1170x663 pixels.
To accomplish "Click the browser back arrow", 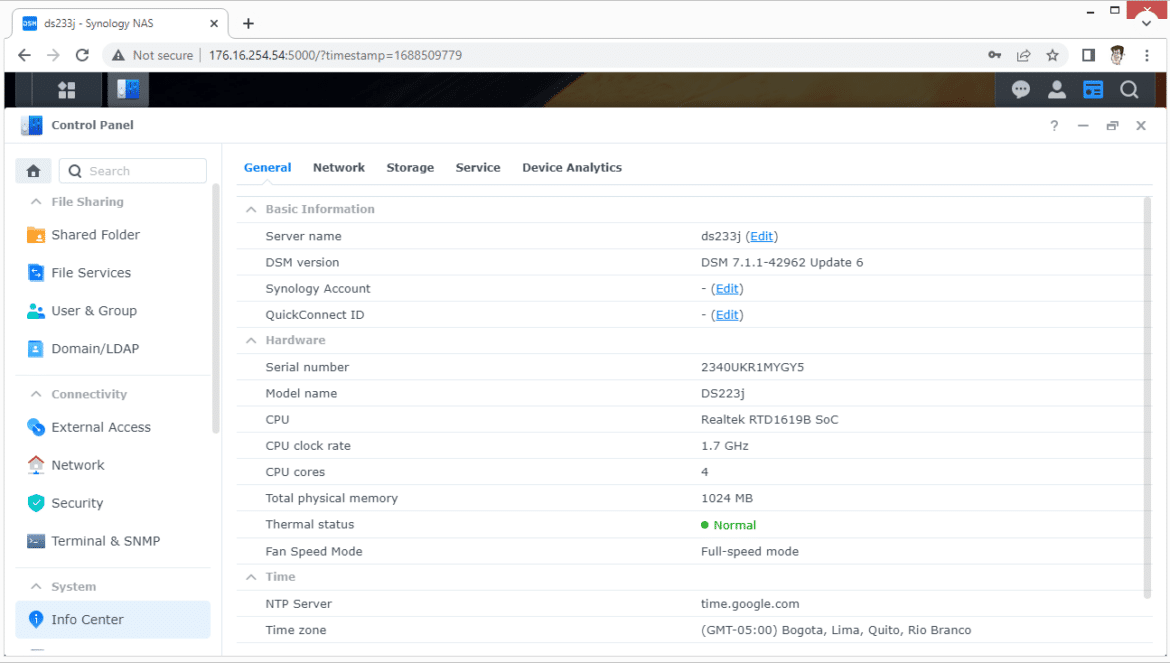I will pos(24,55).
